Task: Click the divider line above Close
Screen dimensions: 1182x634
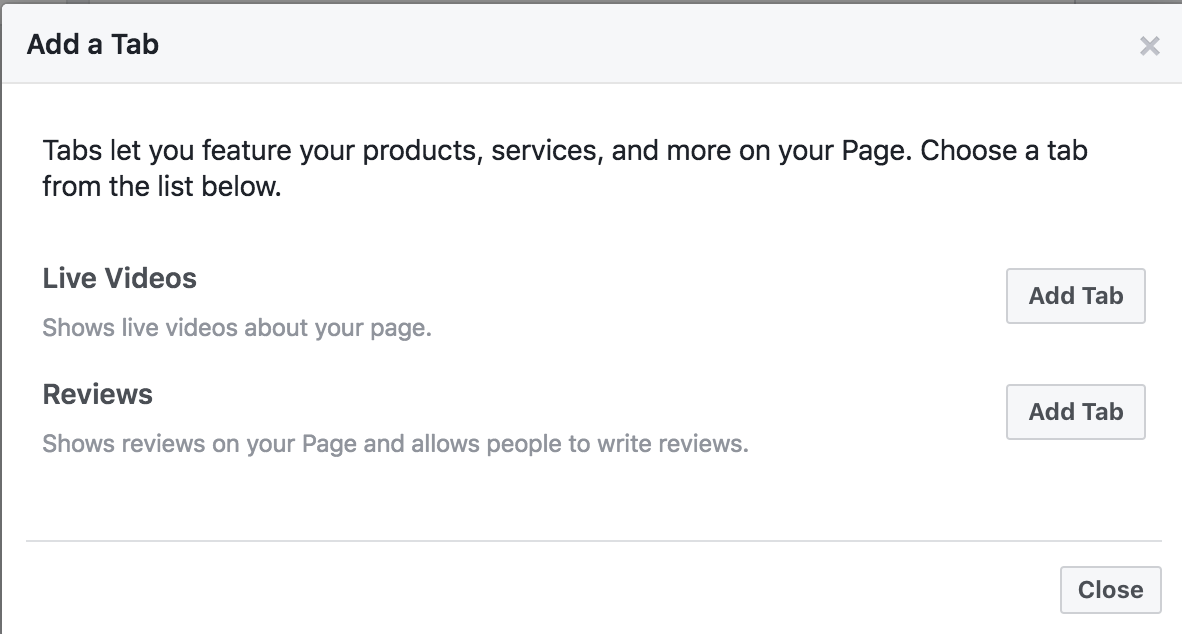Action: point(593,541)
